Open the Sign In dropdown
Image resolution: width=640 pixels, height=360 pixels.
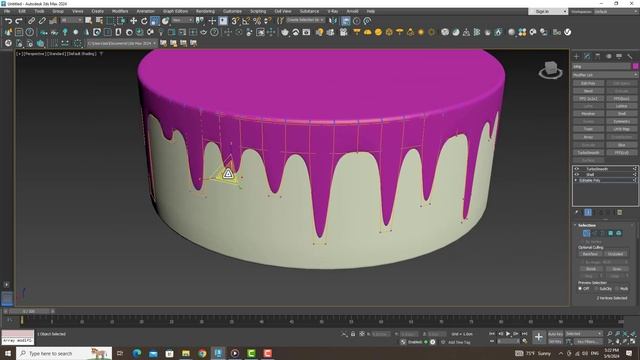(548, 11)
